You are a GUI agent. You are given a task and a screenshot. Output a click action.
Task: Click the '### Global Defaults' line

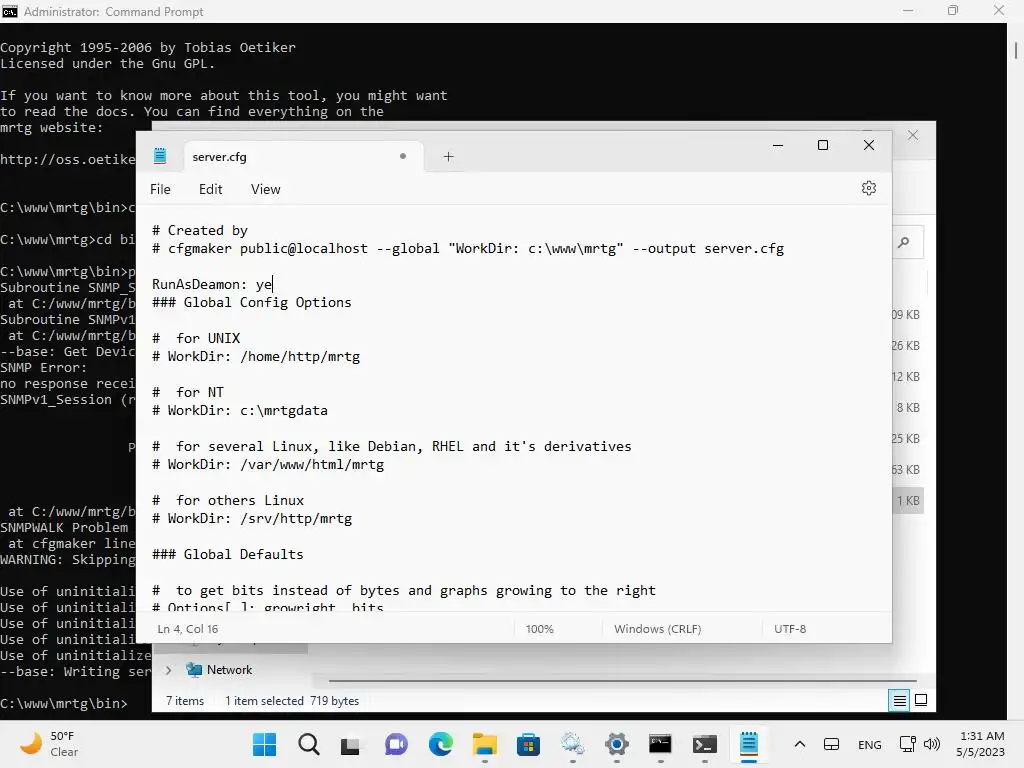coord(227,554)
